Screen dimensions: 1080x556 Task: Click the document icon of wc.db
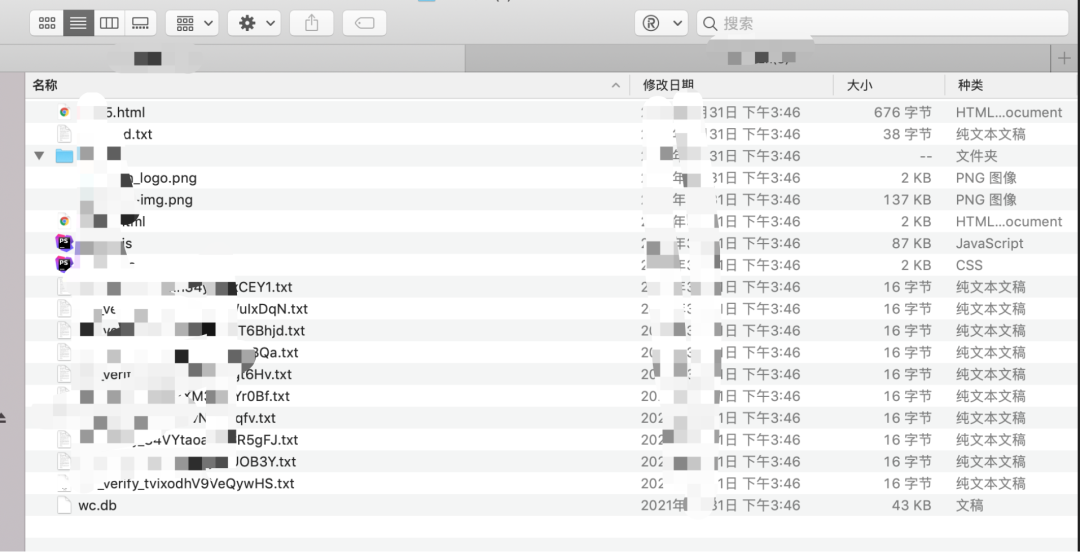tap(64, 506)
